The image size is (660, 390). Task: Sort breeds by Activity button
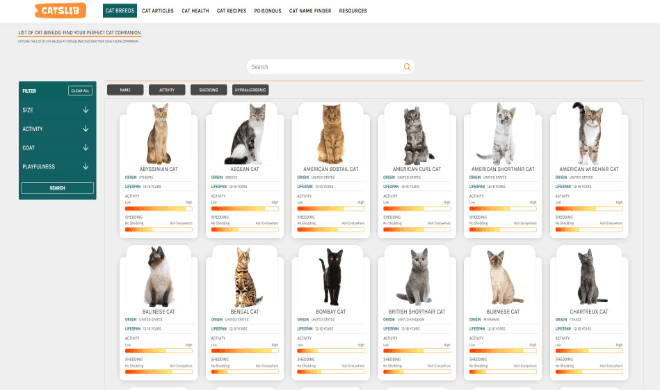point(167,90)
